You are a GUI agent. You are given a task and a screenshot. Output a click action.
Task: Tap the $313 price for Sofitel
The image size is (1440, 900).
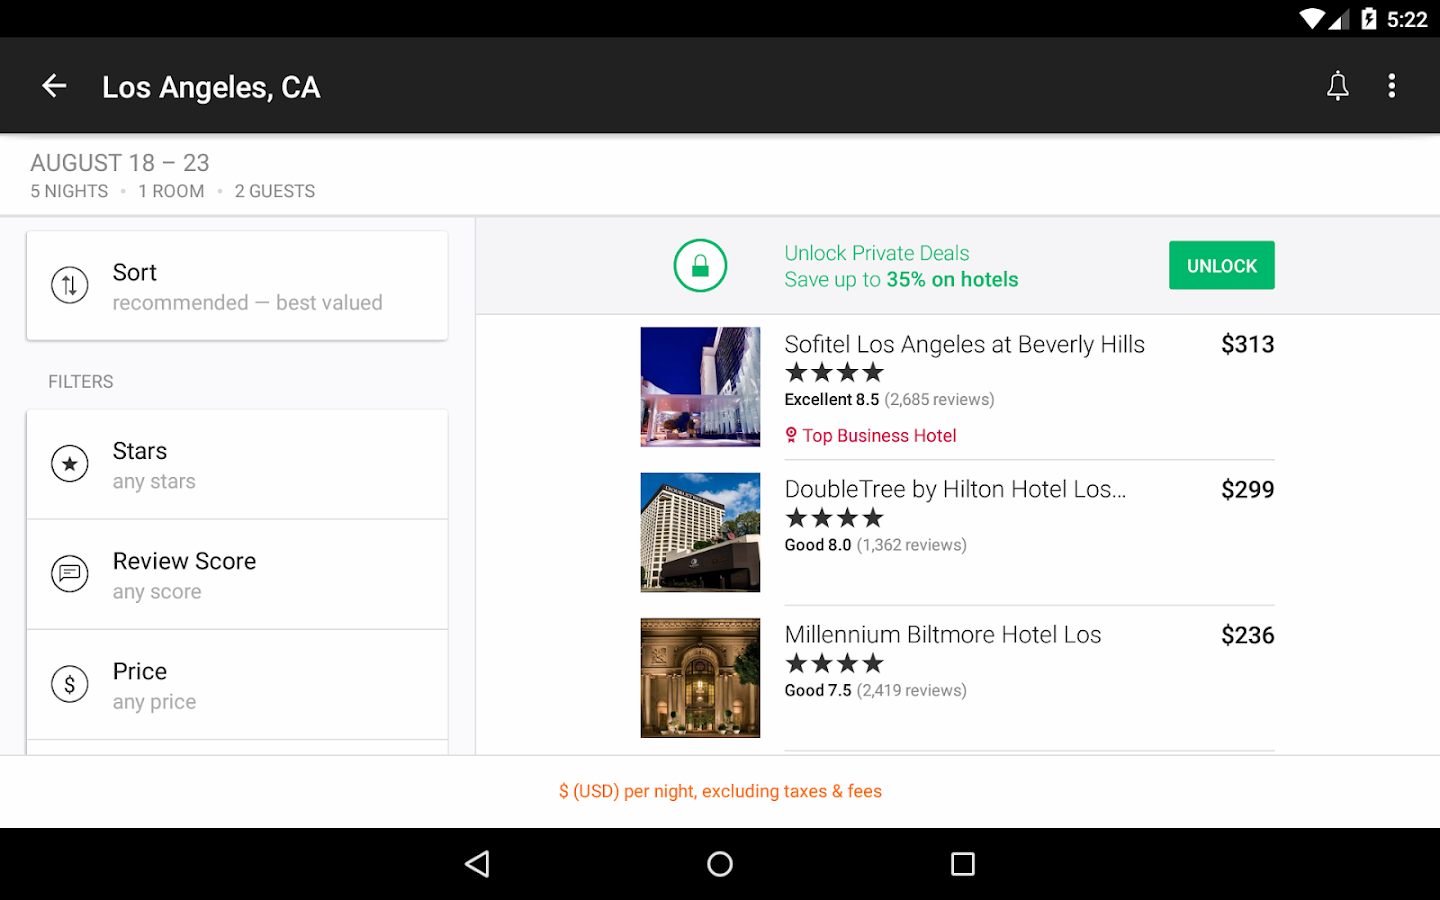coord(1247,345)
